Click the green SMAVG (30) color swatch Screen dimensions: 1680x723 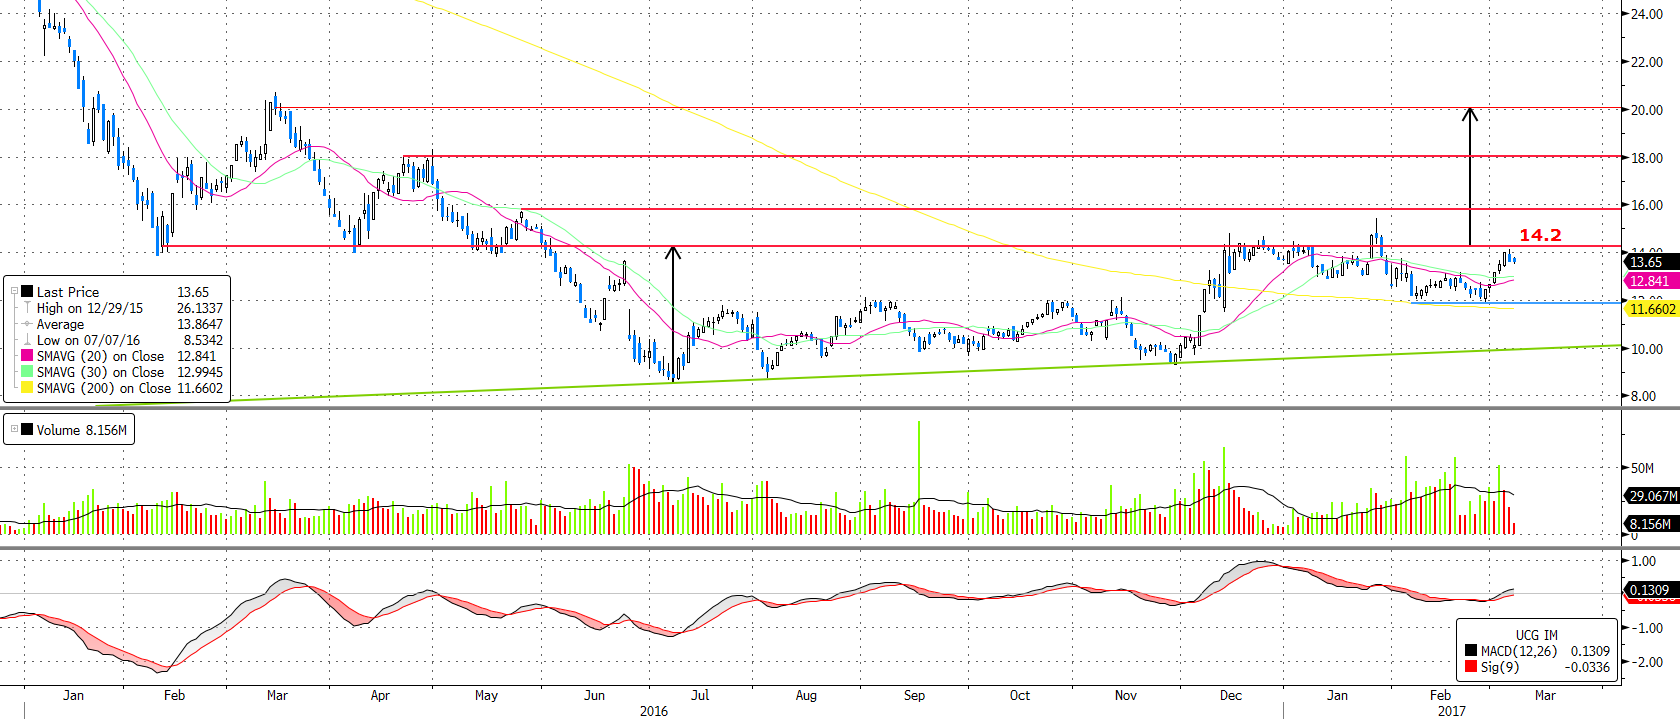(27, 372)
